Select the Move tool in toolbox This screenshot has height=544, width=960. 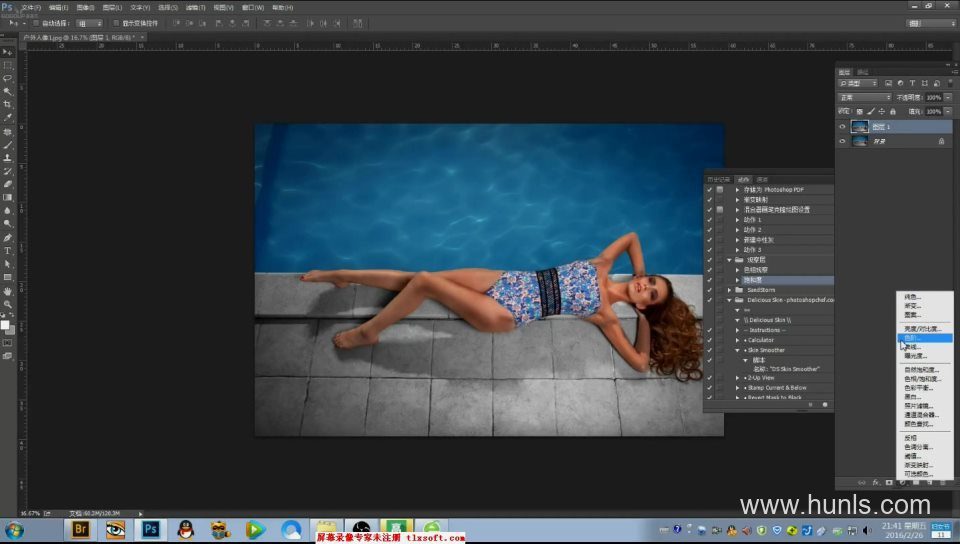(x=7, y=52)
